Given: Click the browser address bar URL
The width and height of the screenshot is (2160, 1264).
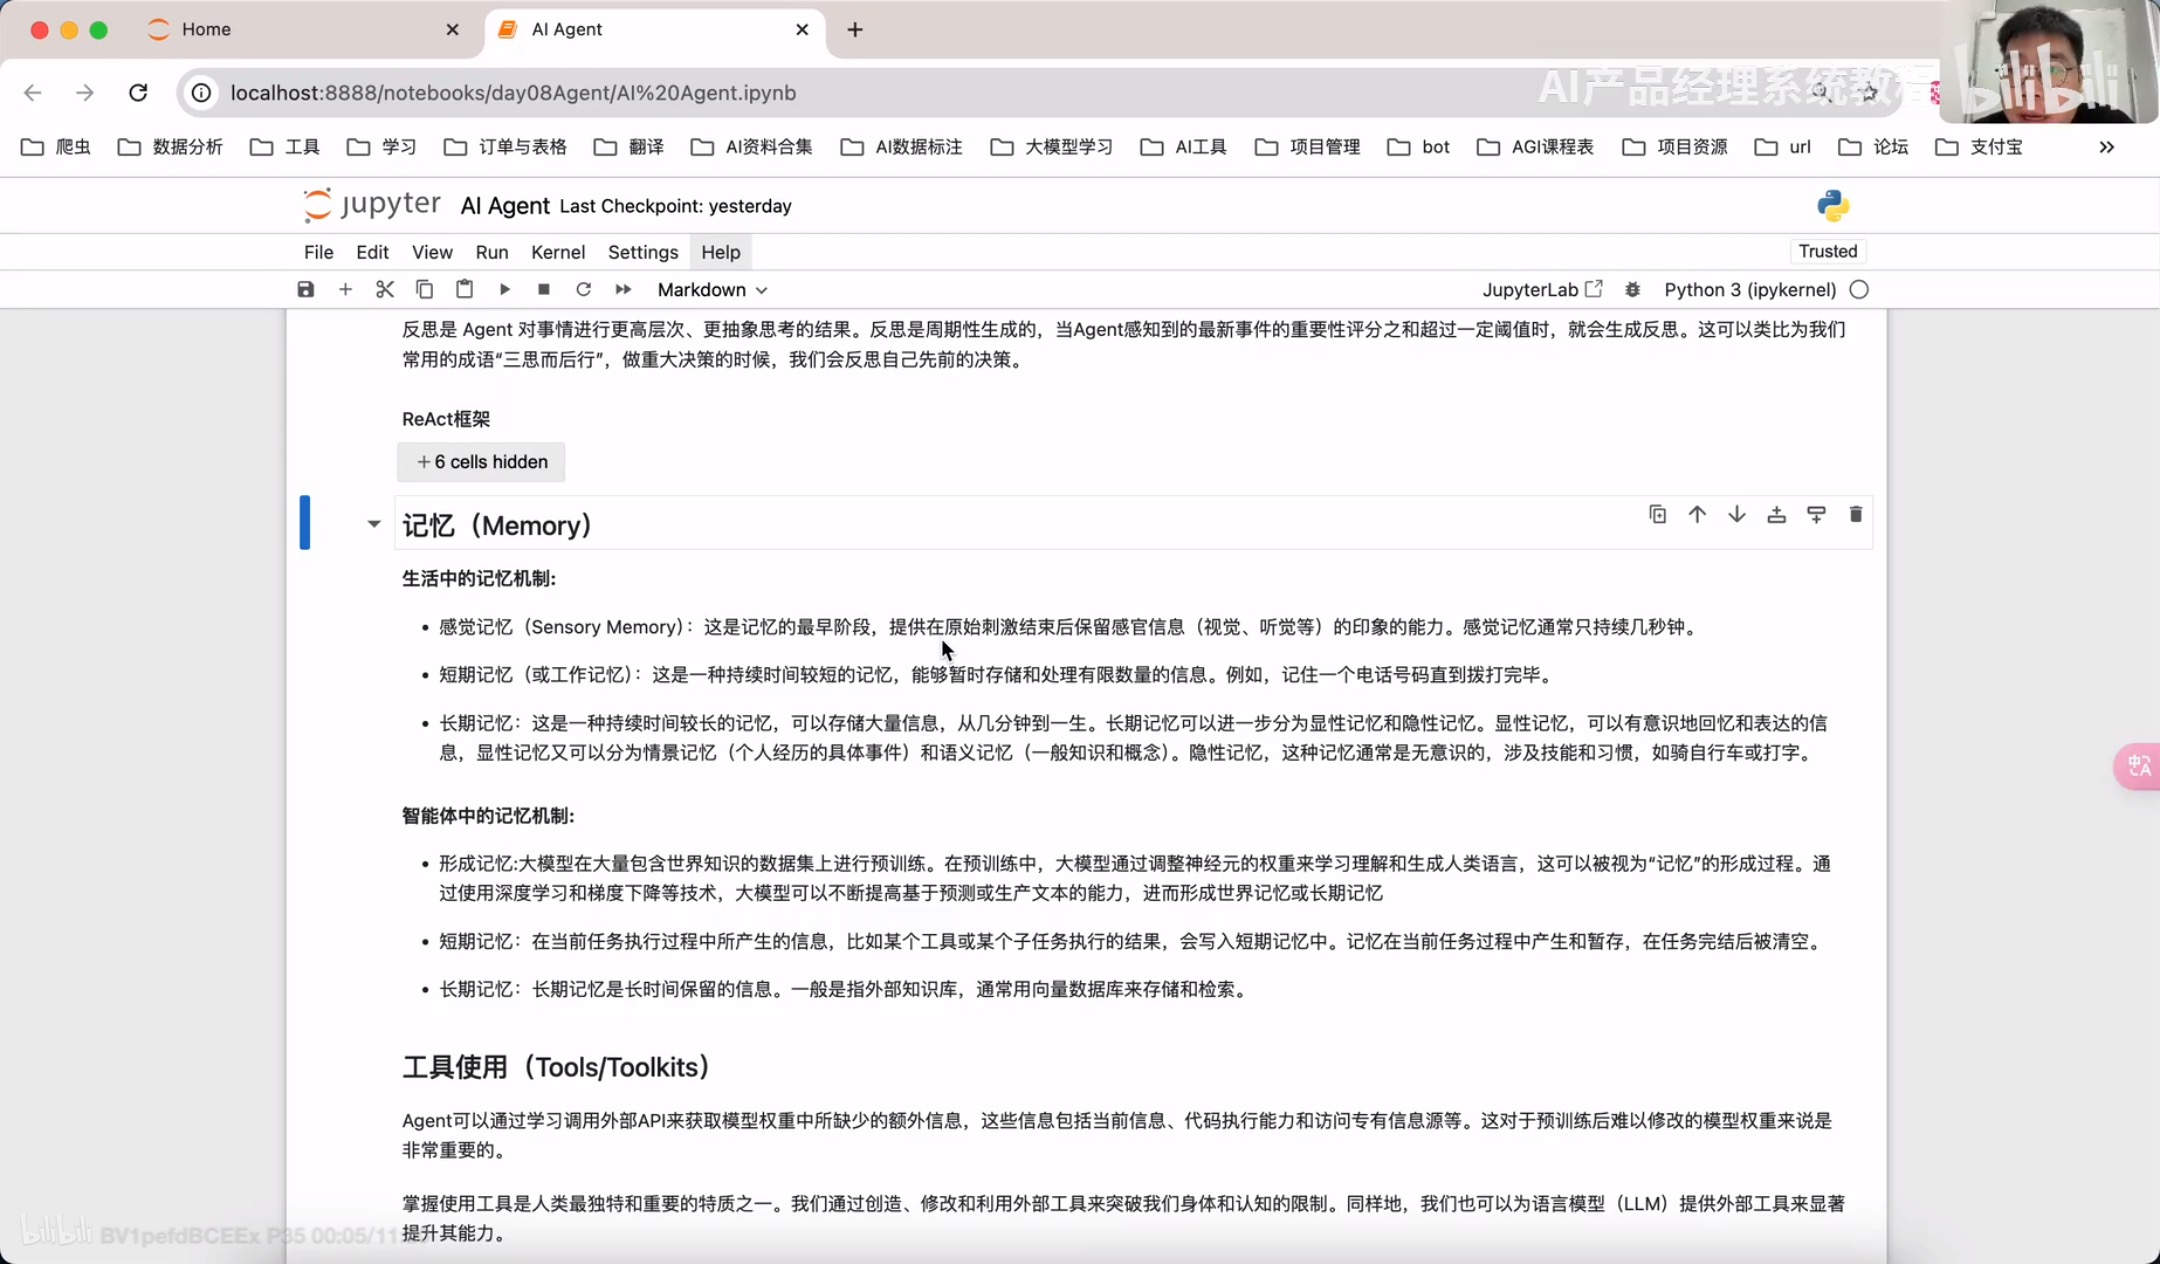Looking at the screenshot, I should [x=513, y=93].
